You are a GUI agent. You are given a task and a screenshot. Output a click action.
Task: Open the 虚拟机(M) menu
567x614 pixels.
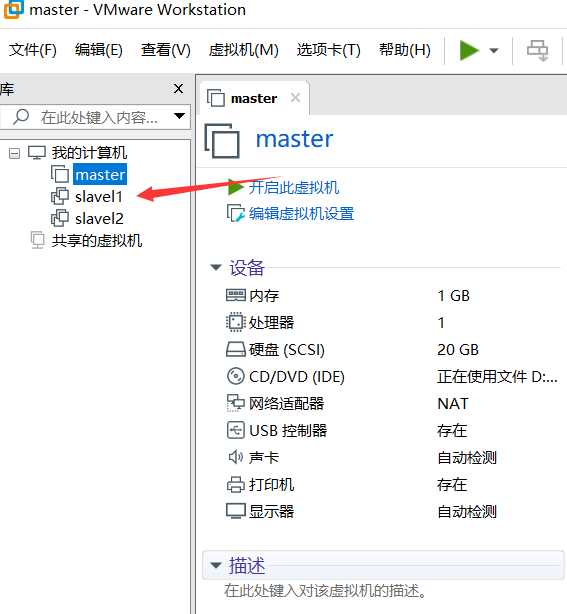point(244,50)
